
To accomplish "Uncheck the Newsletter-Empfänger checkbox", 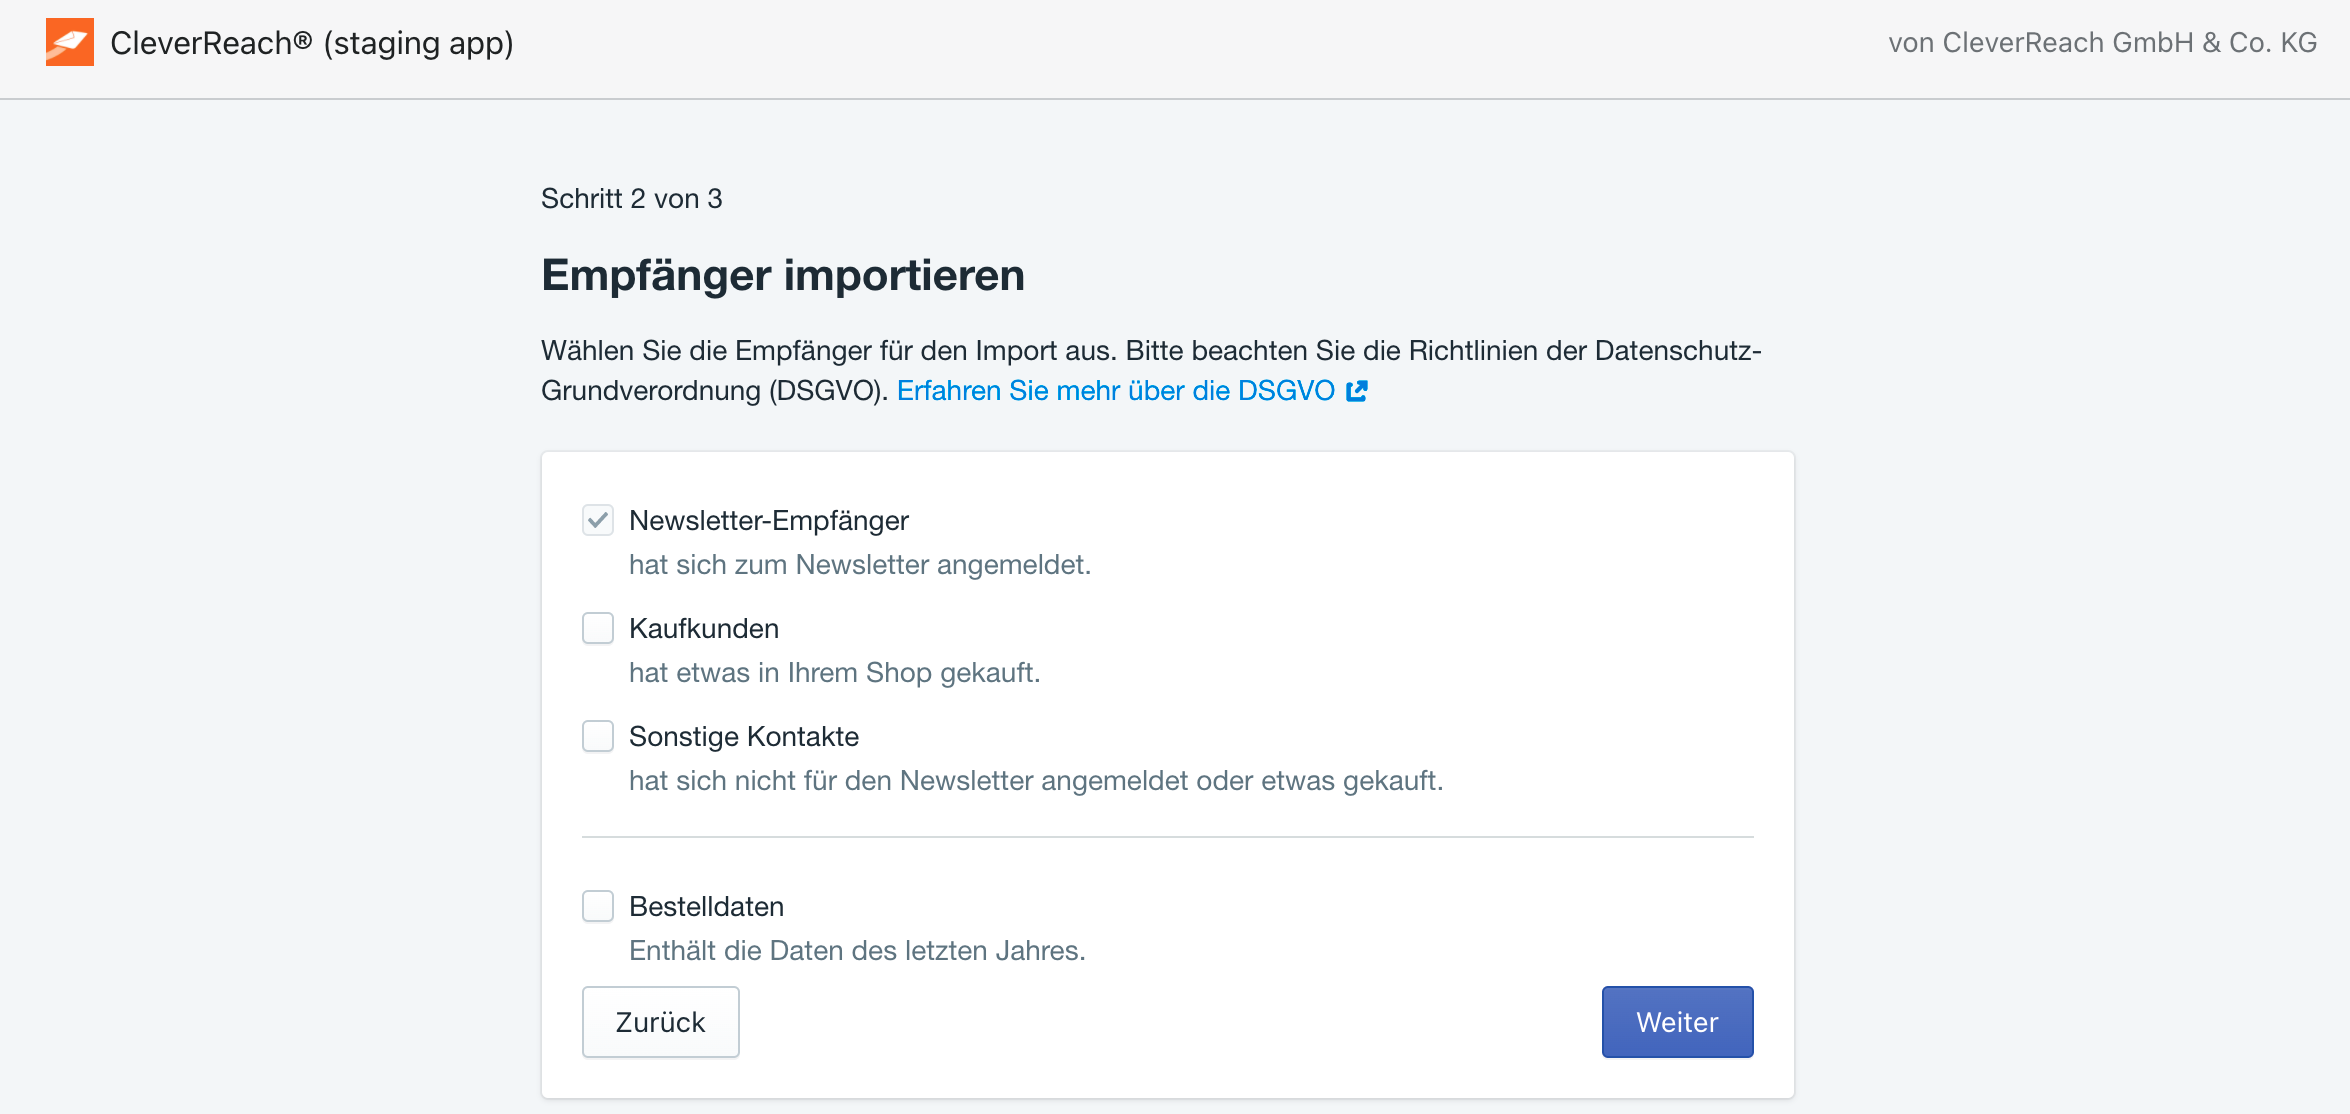I will [598, 520].
